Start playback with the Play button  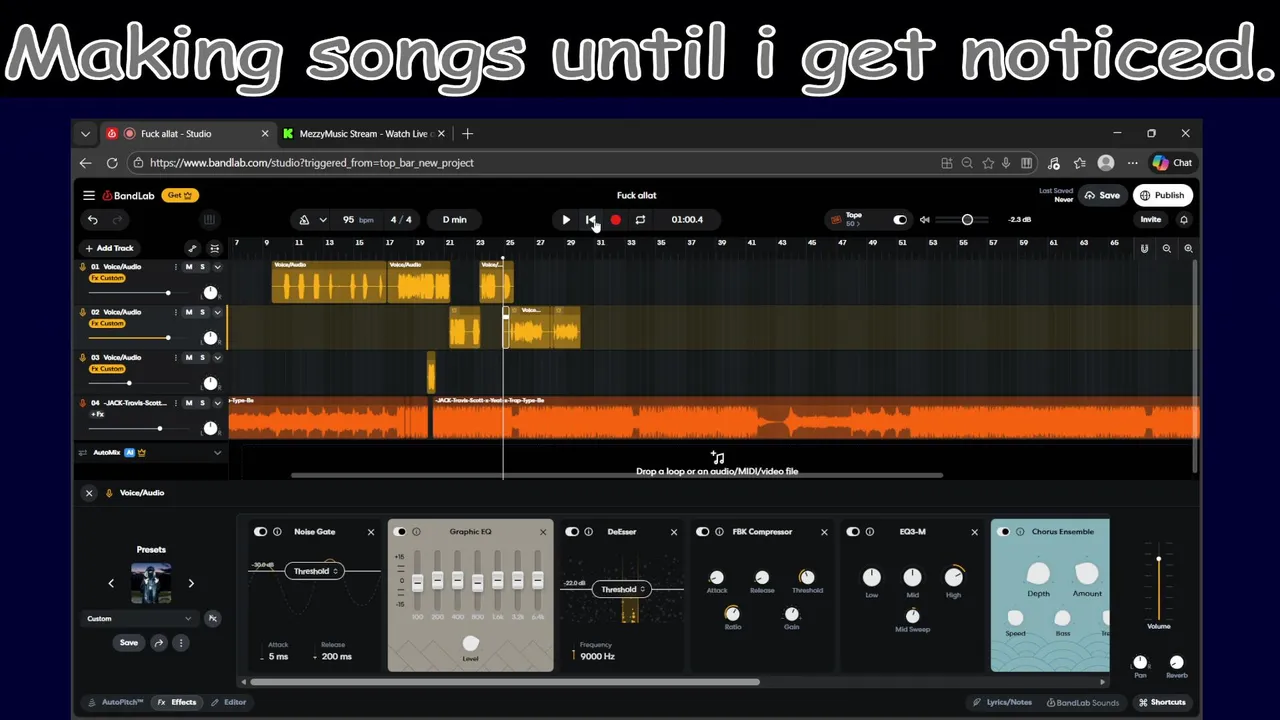point(566,220)
